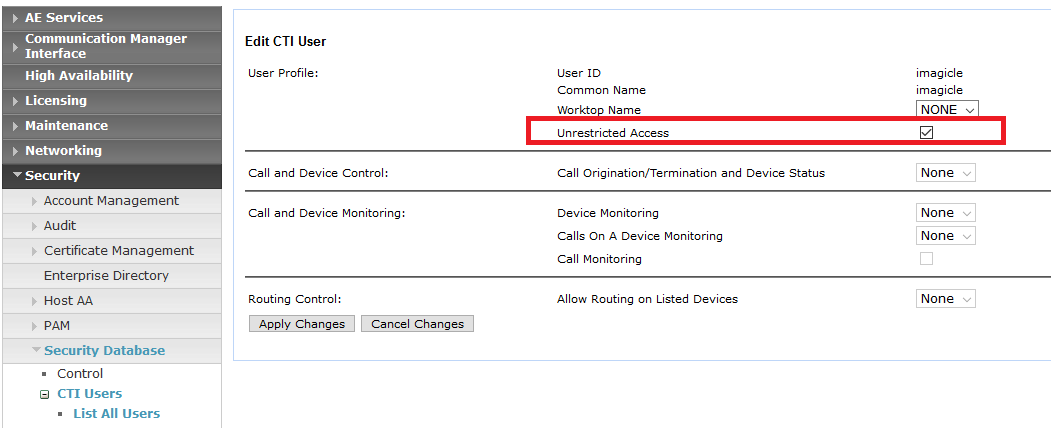Open the List All Users link

point(116,413)
